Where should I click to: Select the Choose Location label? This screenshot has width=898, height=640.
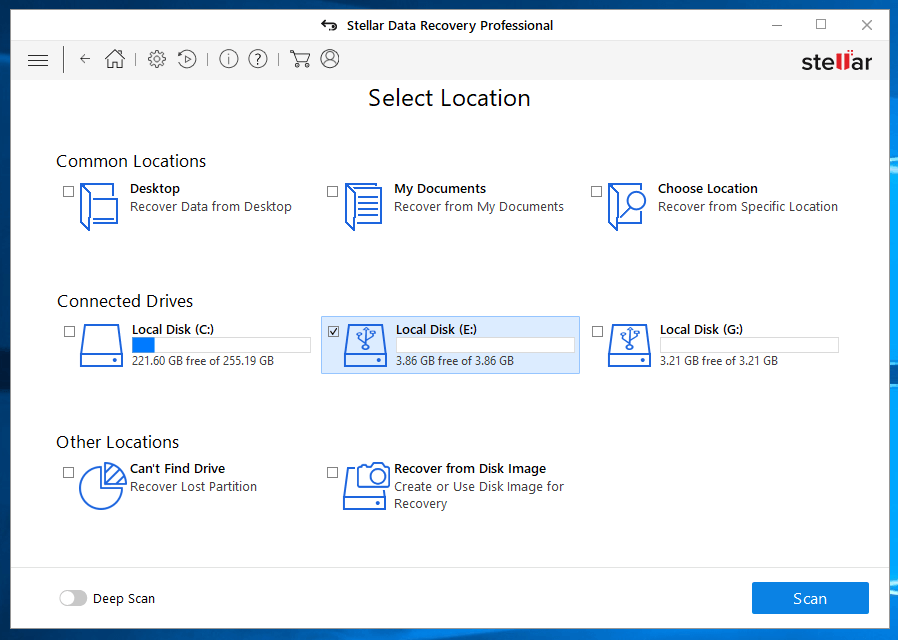(707, 188)
